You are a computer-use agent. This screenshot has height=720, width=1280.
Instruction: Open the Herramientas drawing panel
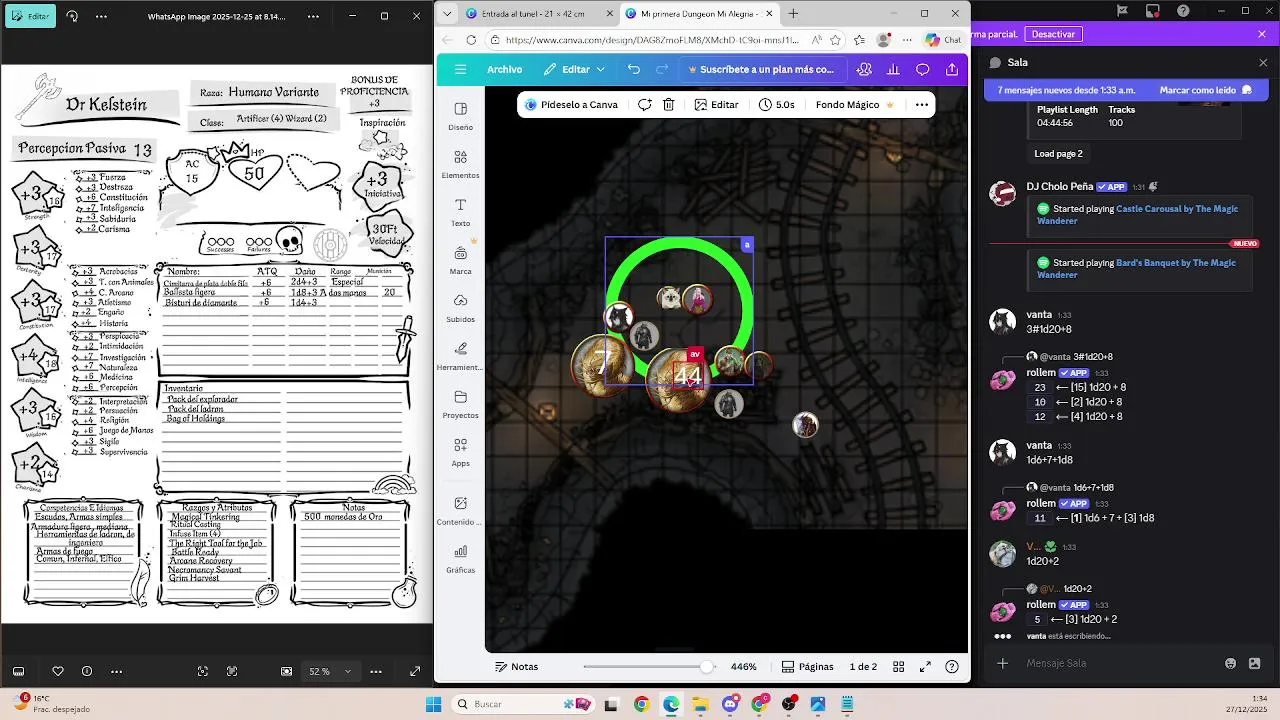click(x=460, y=356)
